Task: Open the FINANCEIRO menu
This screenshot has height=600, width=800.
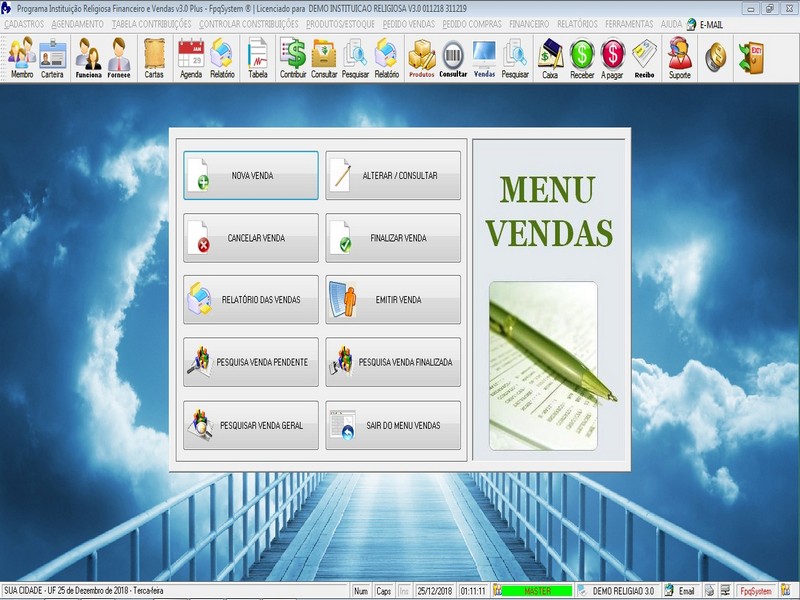Action: [529, 24]
